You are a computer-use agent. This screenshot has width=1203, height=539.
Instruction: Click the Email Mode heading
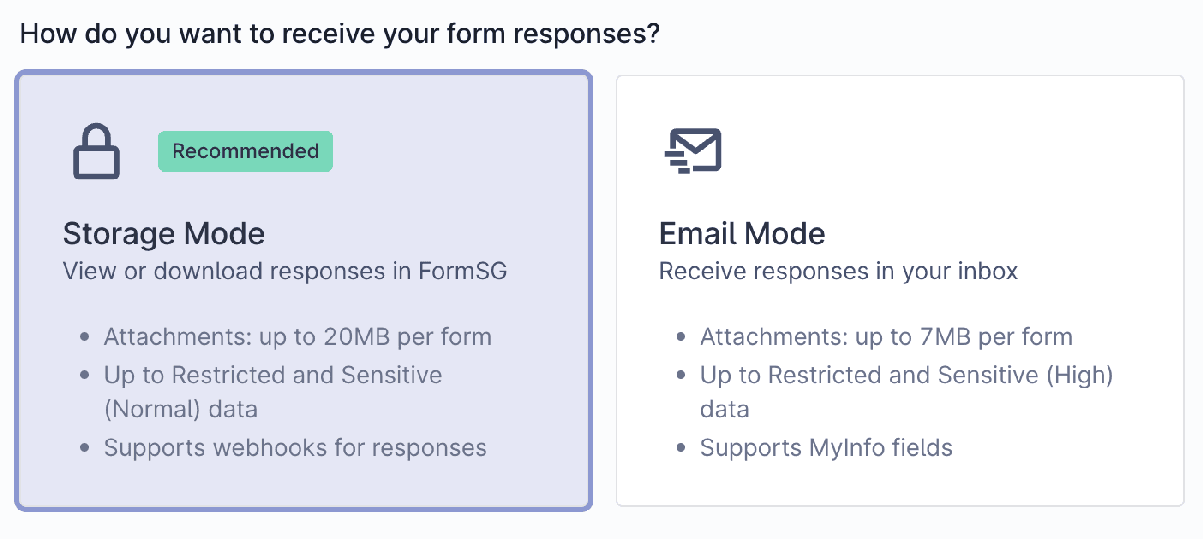[742, 234]
